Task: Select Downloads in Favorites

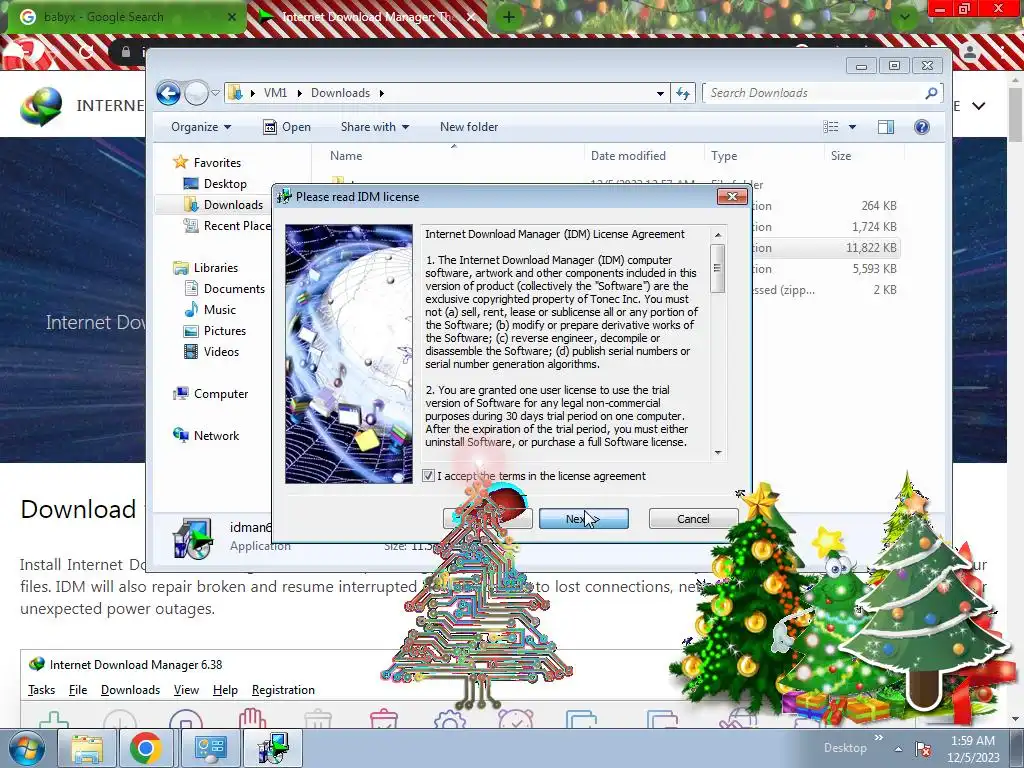Action: click(224, 204)
